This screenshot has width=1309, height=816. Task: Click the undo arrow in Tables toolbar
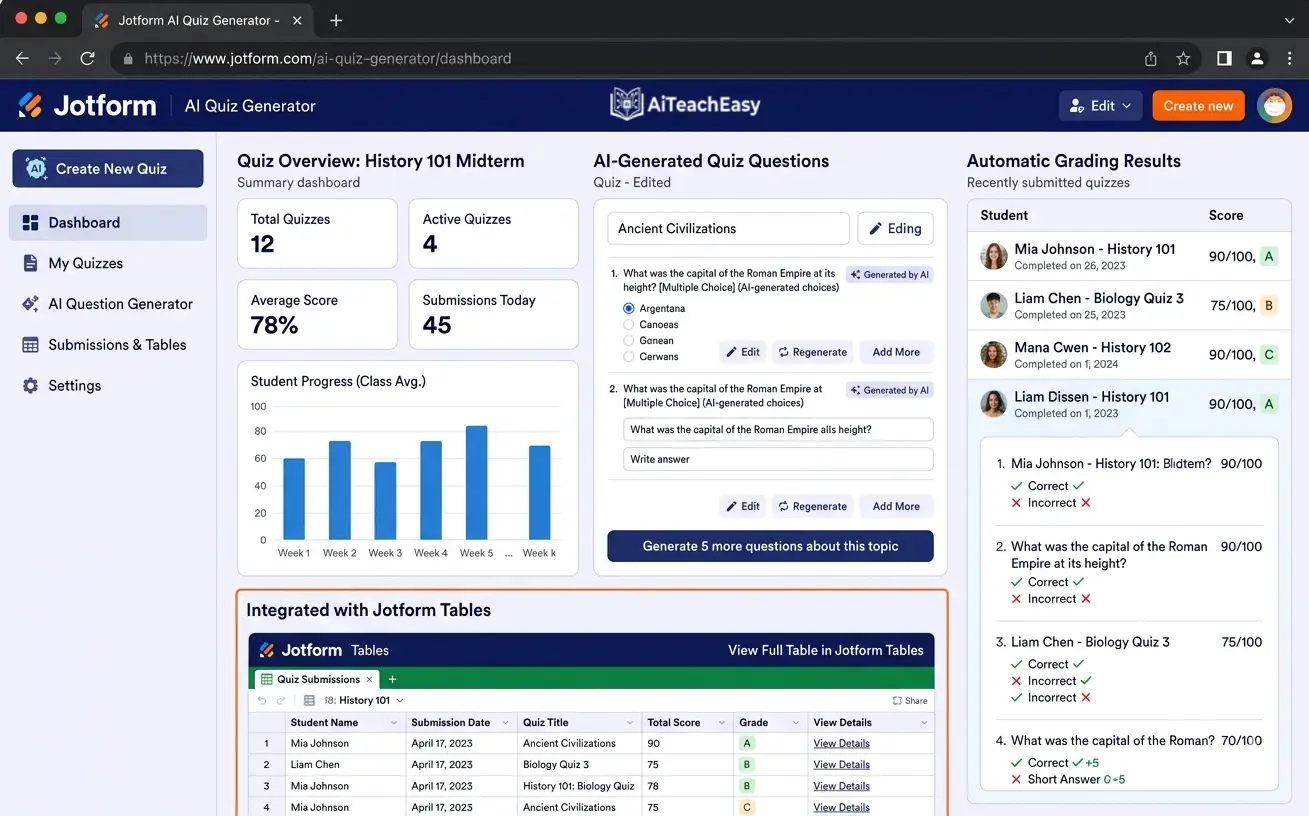[x=263, y=701]
